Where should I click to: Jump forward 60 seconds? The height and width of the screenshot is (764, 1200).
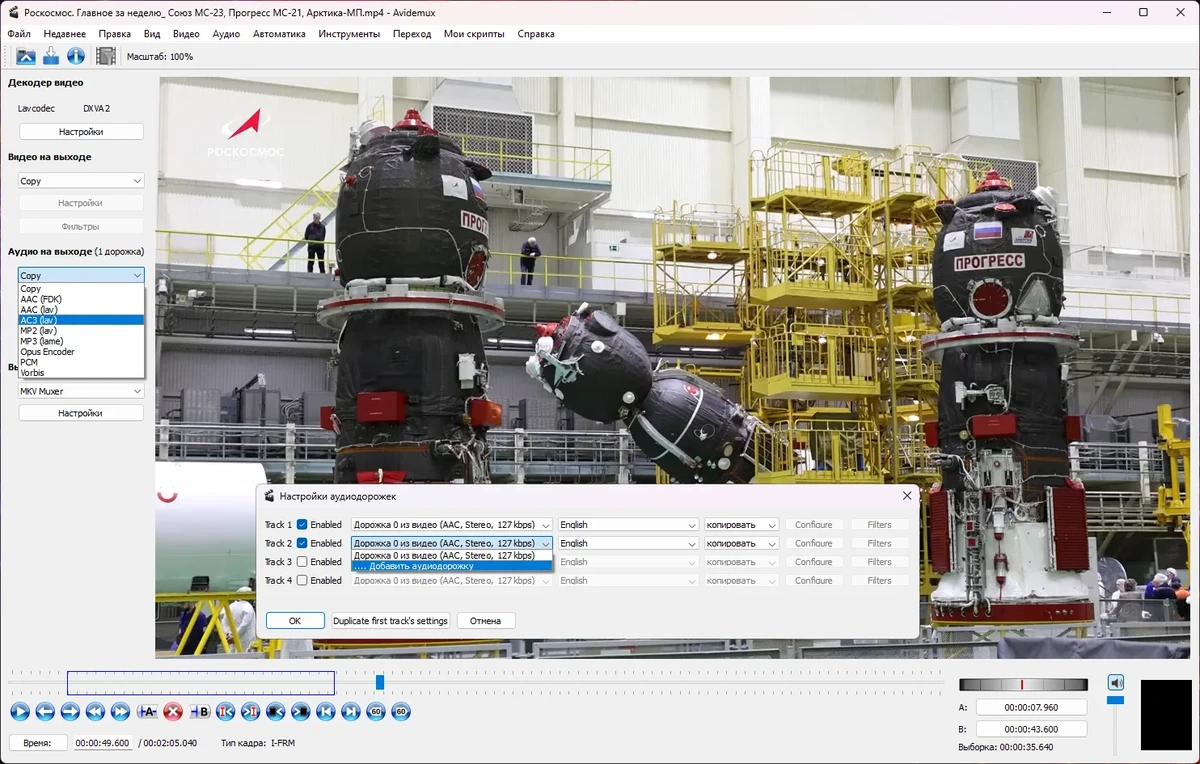(x=401, y=712)
